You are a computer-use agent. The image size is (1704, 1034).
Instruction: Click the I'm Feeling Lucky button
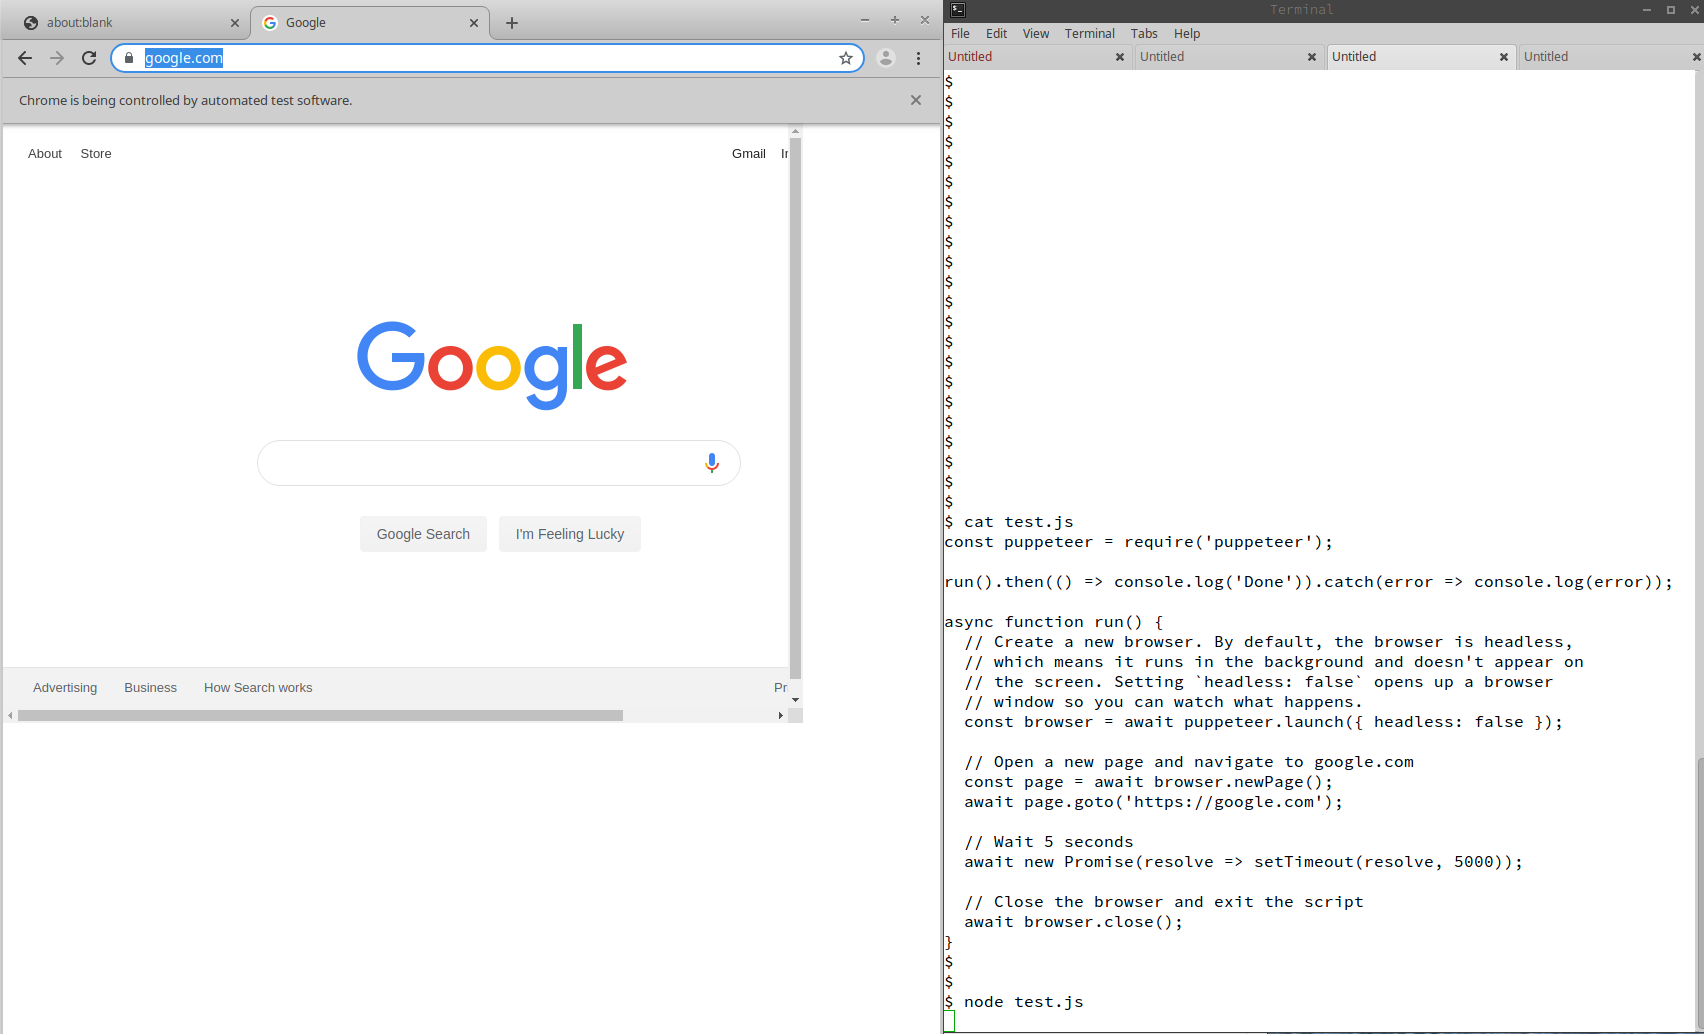coord(570,534)
